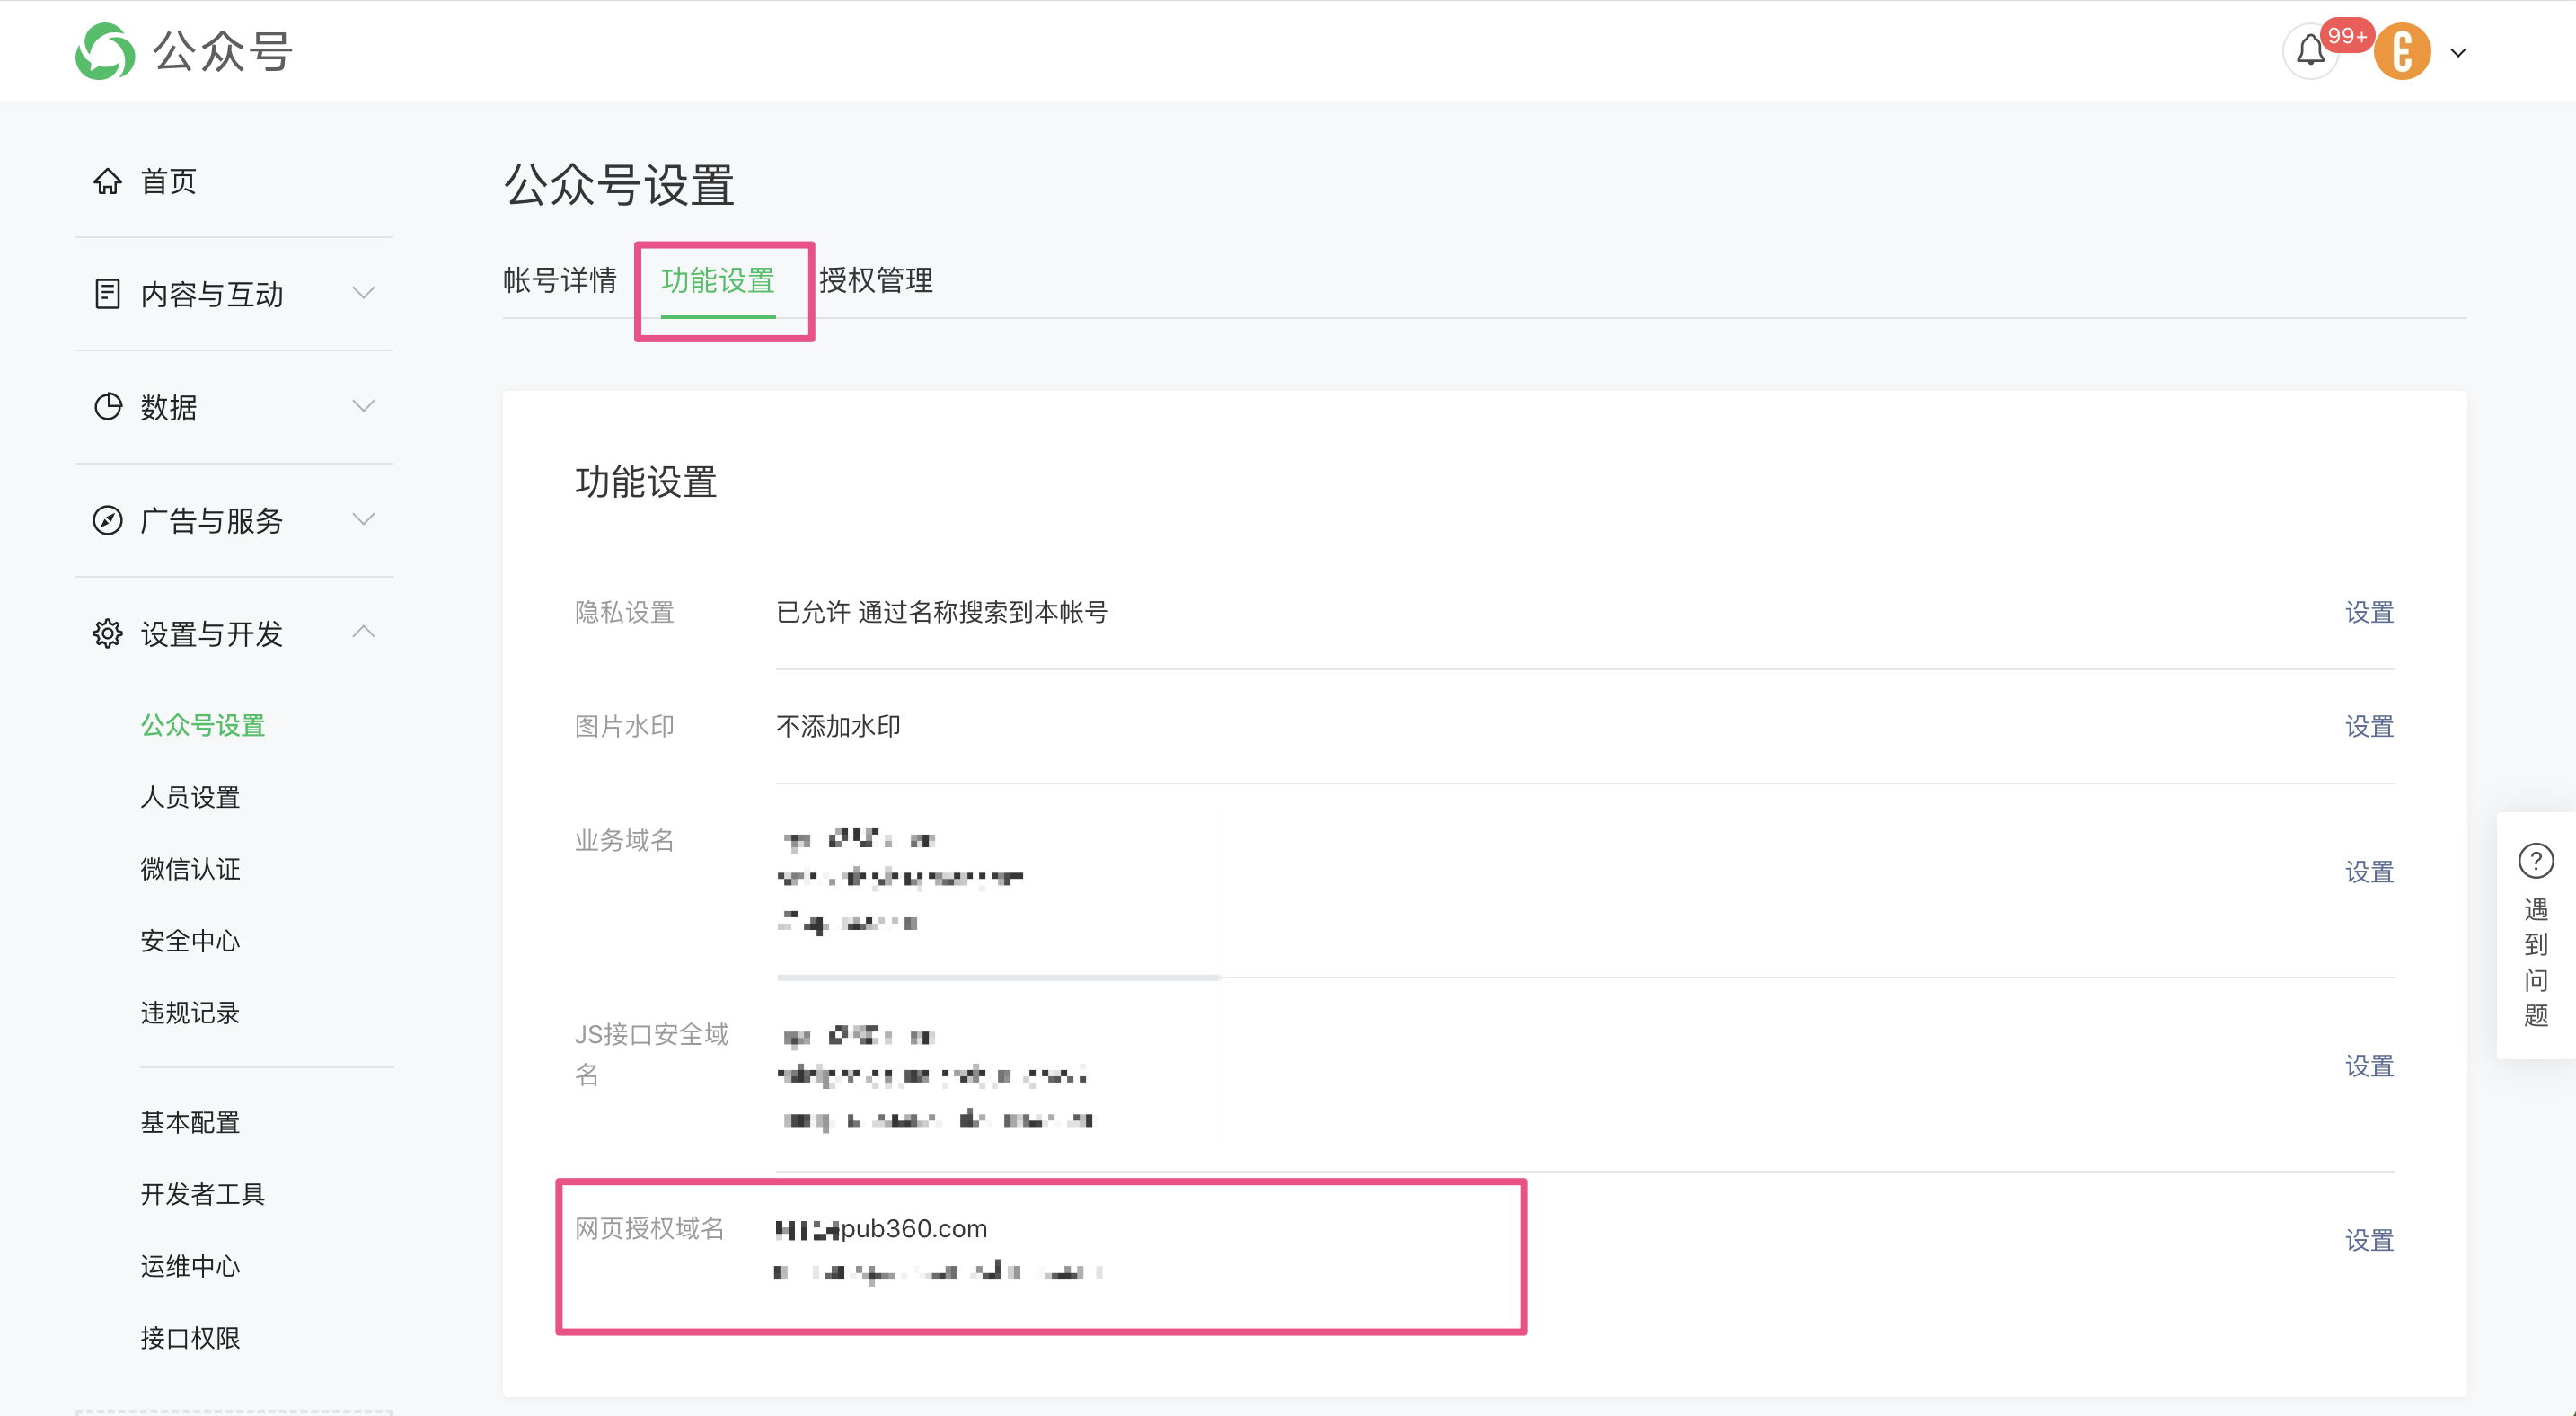Collapse the 设置与开发 section chevron
Image resolution: width=2576 pixels, height=1416 pixels.
coord(364,632)
